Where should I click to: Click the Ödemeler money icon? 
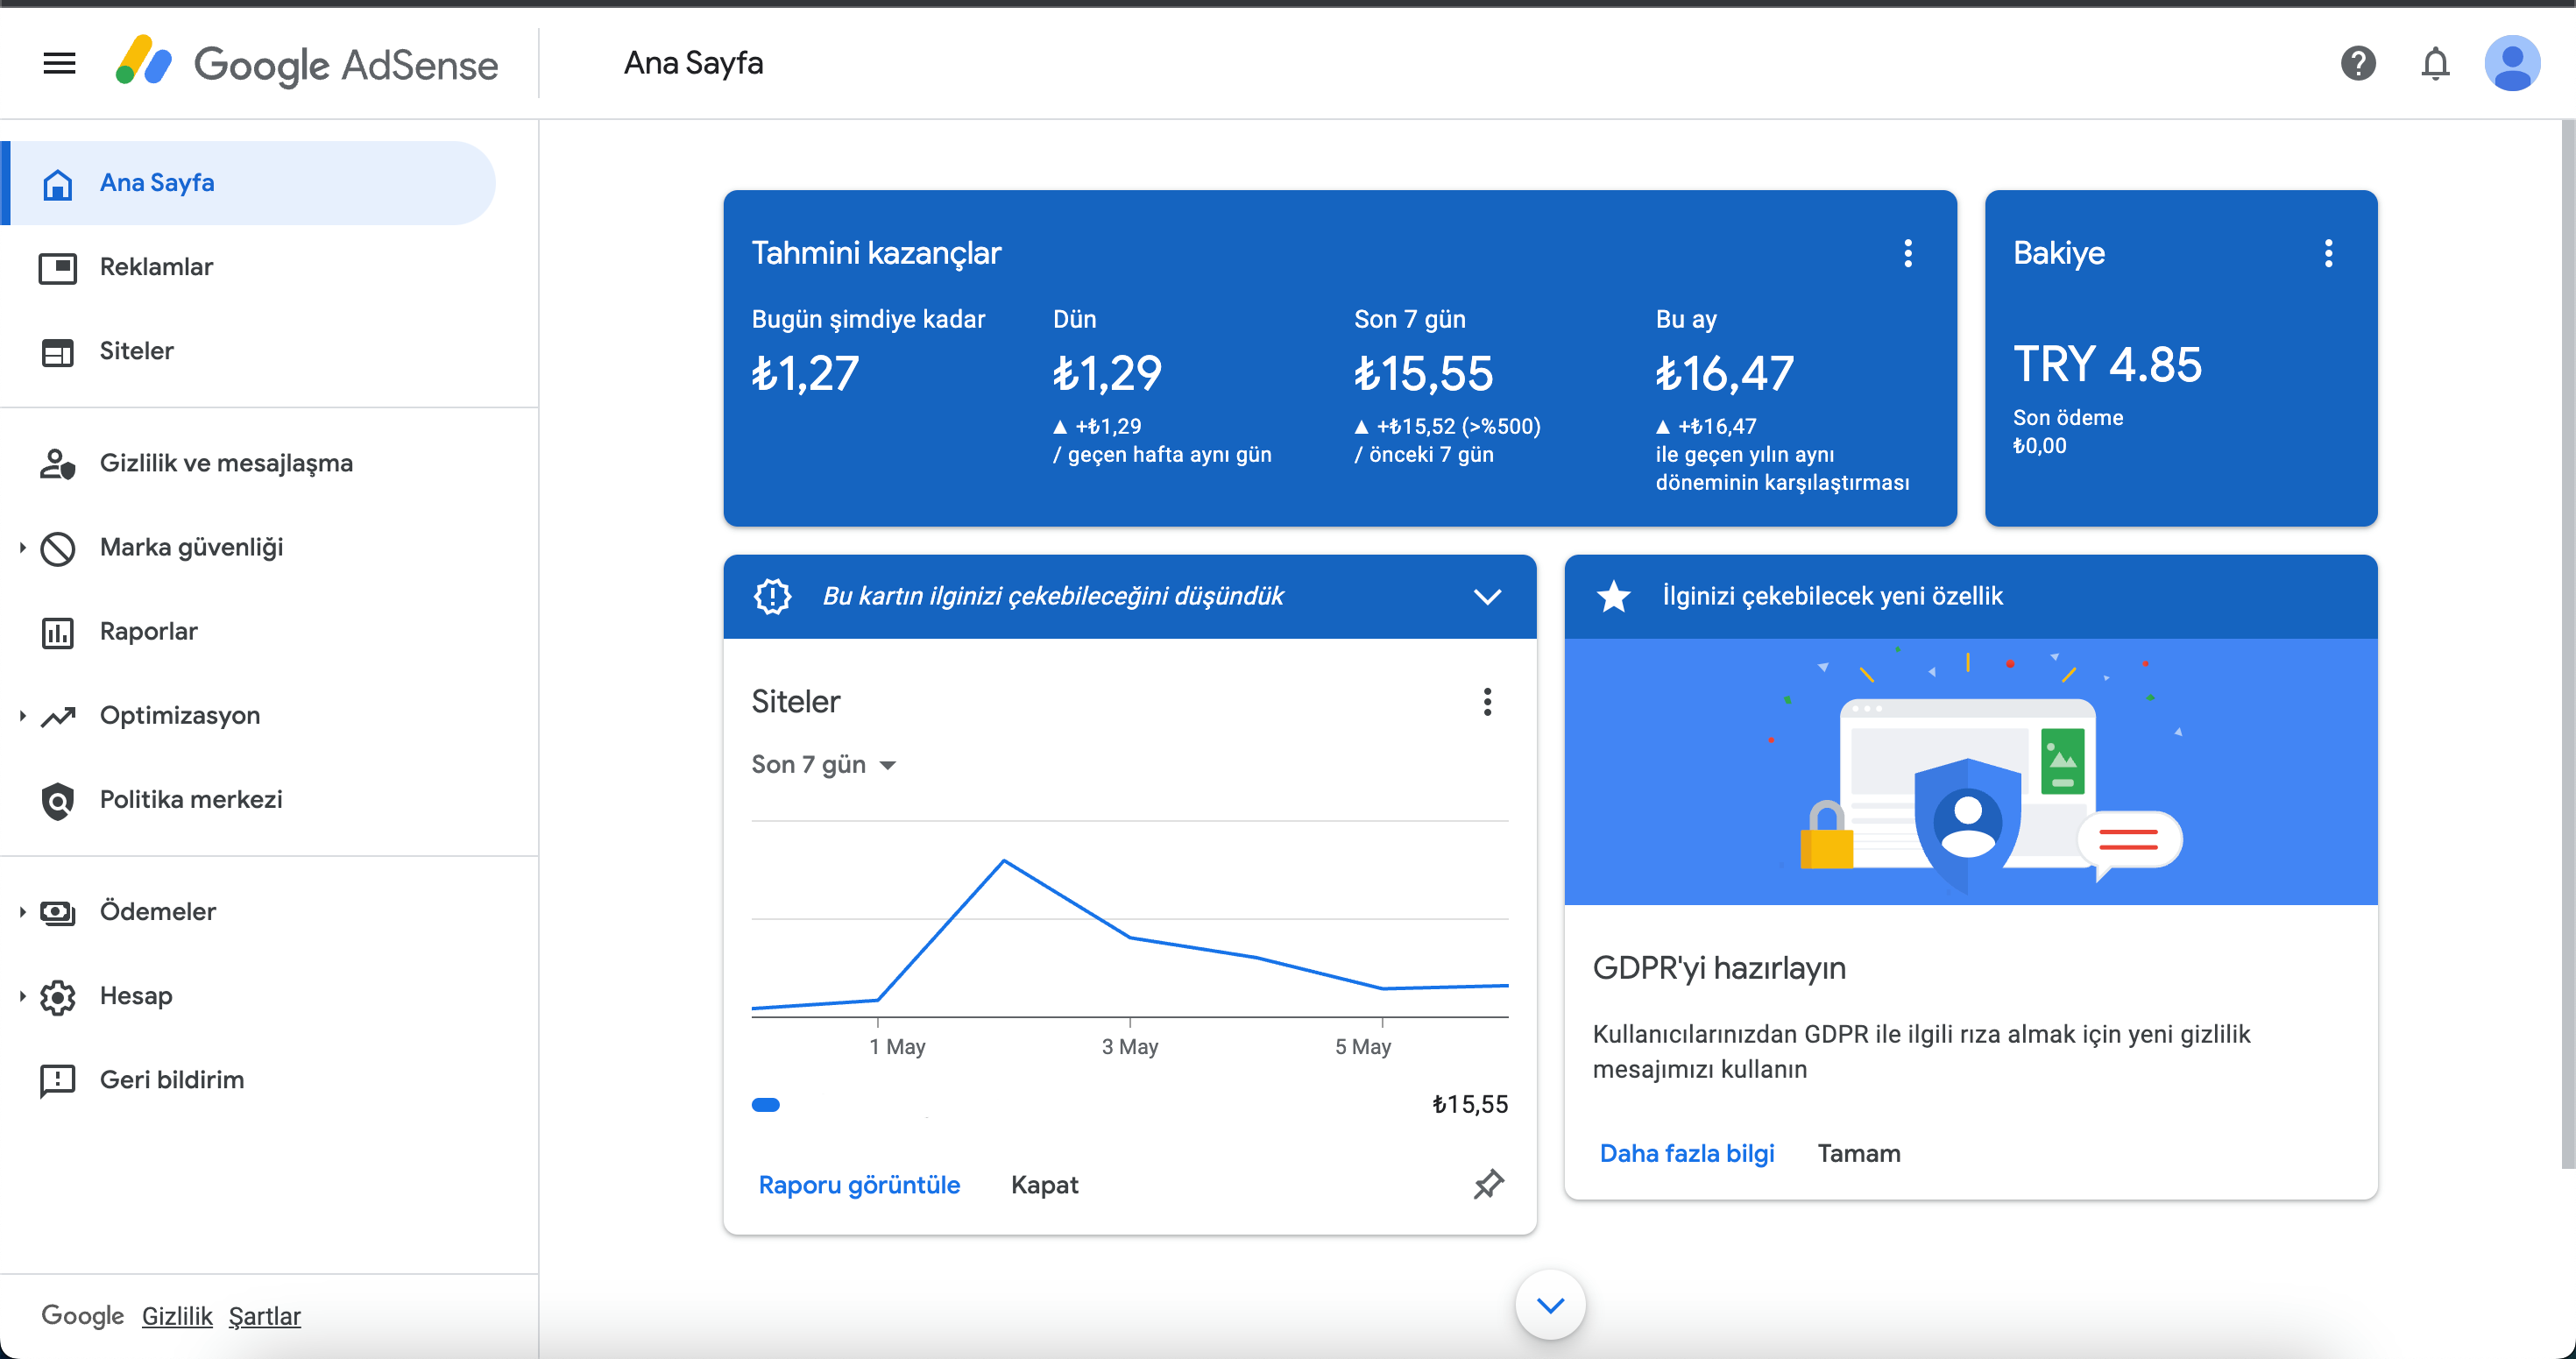(58, 911)
